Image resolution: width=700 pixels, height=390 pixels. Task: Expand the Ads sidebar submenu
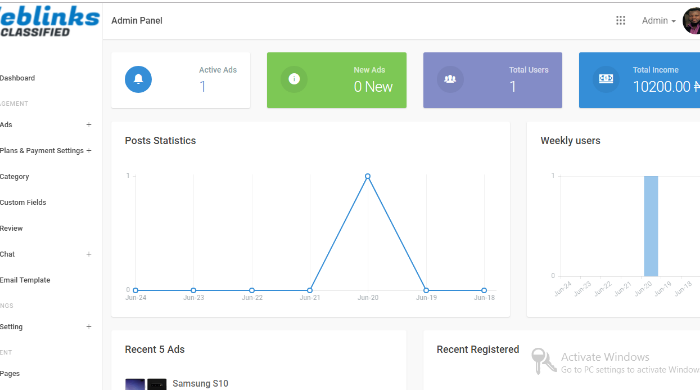(x=89, y=124)
